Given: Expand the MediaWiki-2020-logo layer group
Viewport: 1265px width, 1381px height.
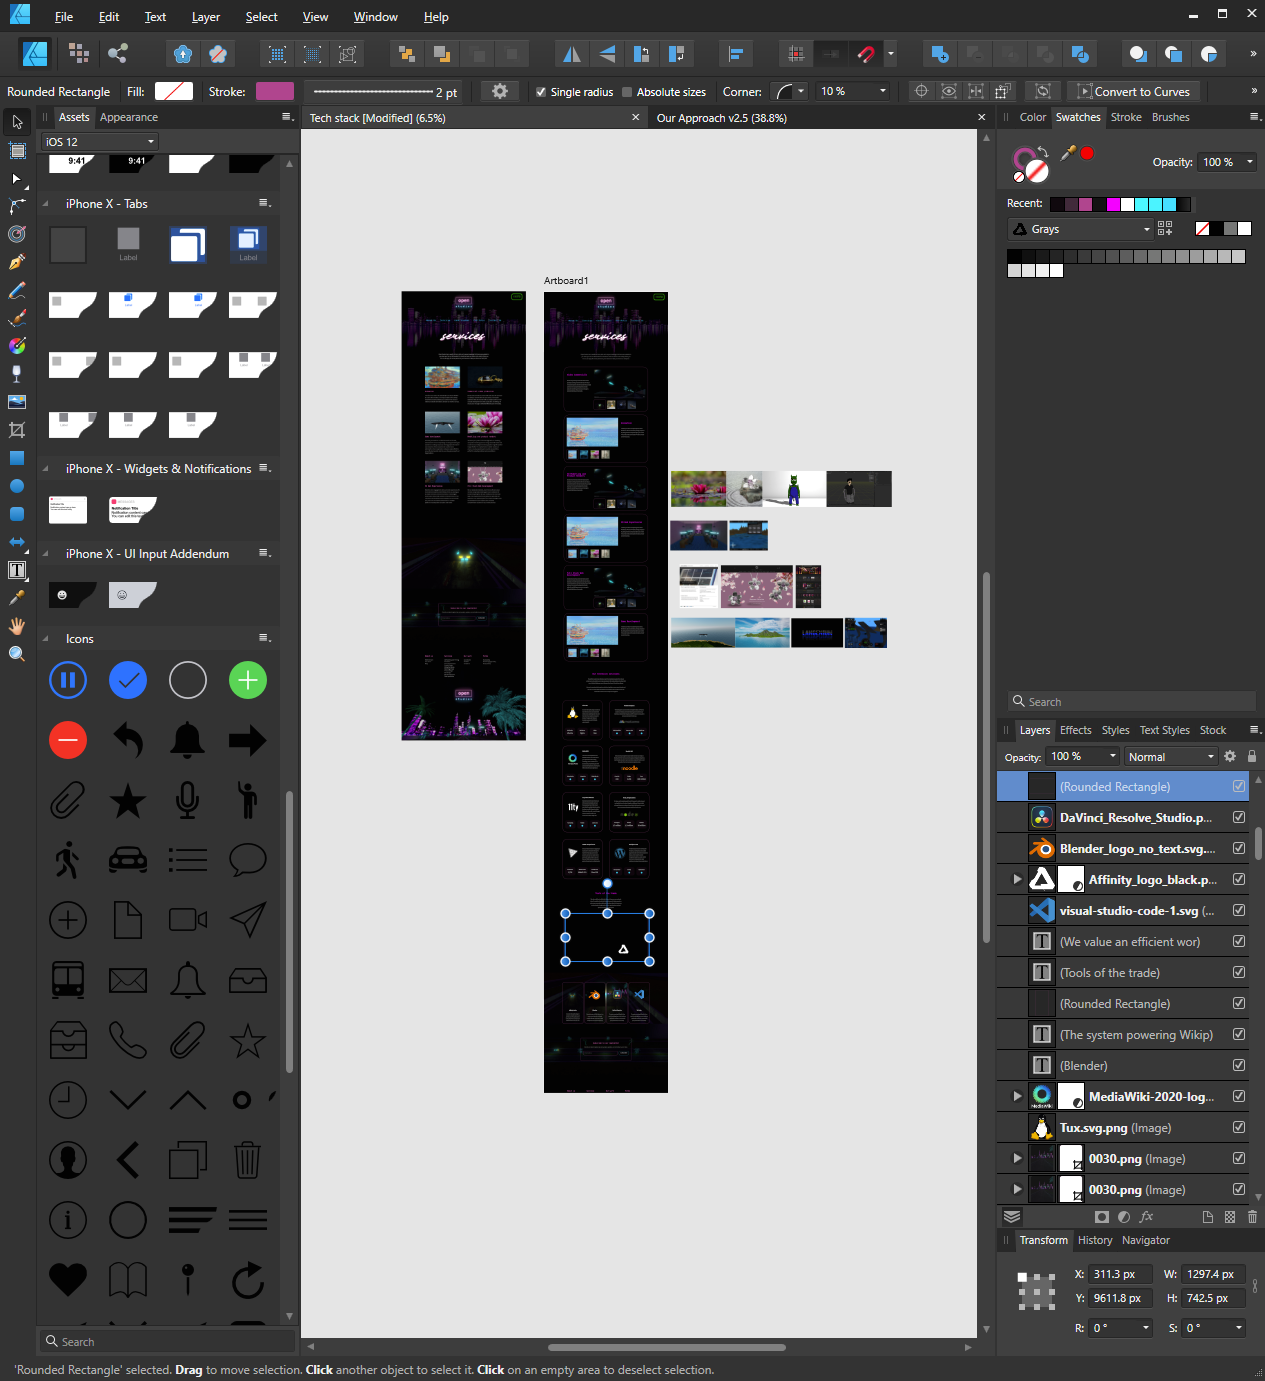Looking at the screenshot, I should [x=1017, y=1096].
